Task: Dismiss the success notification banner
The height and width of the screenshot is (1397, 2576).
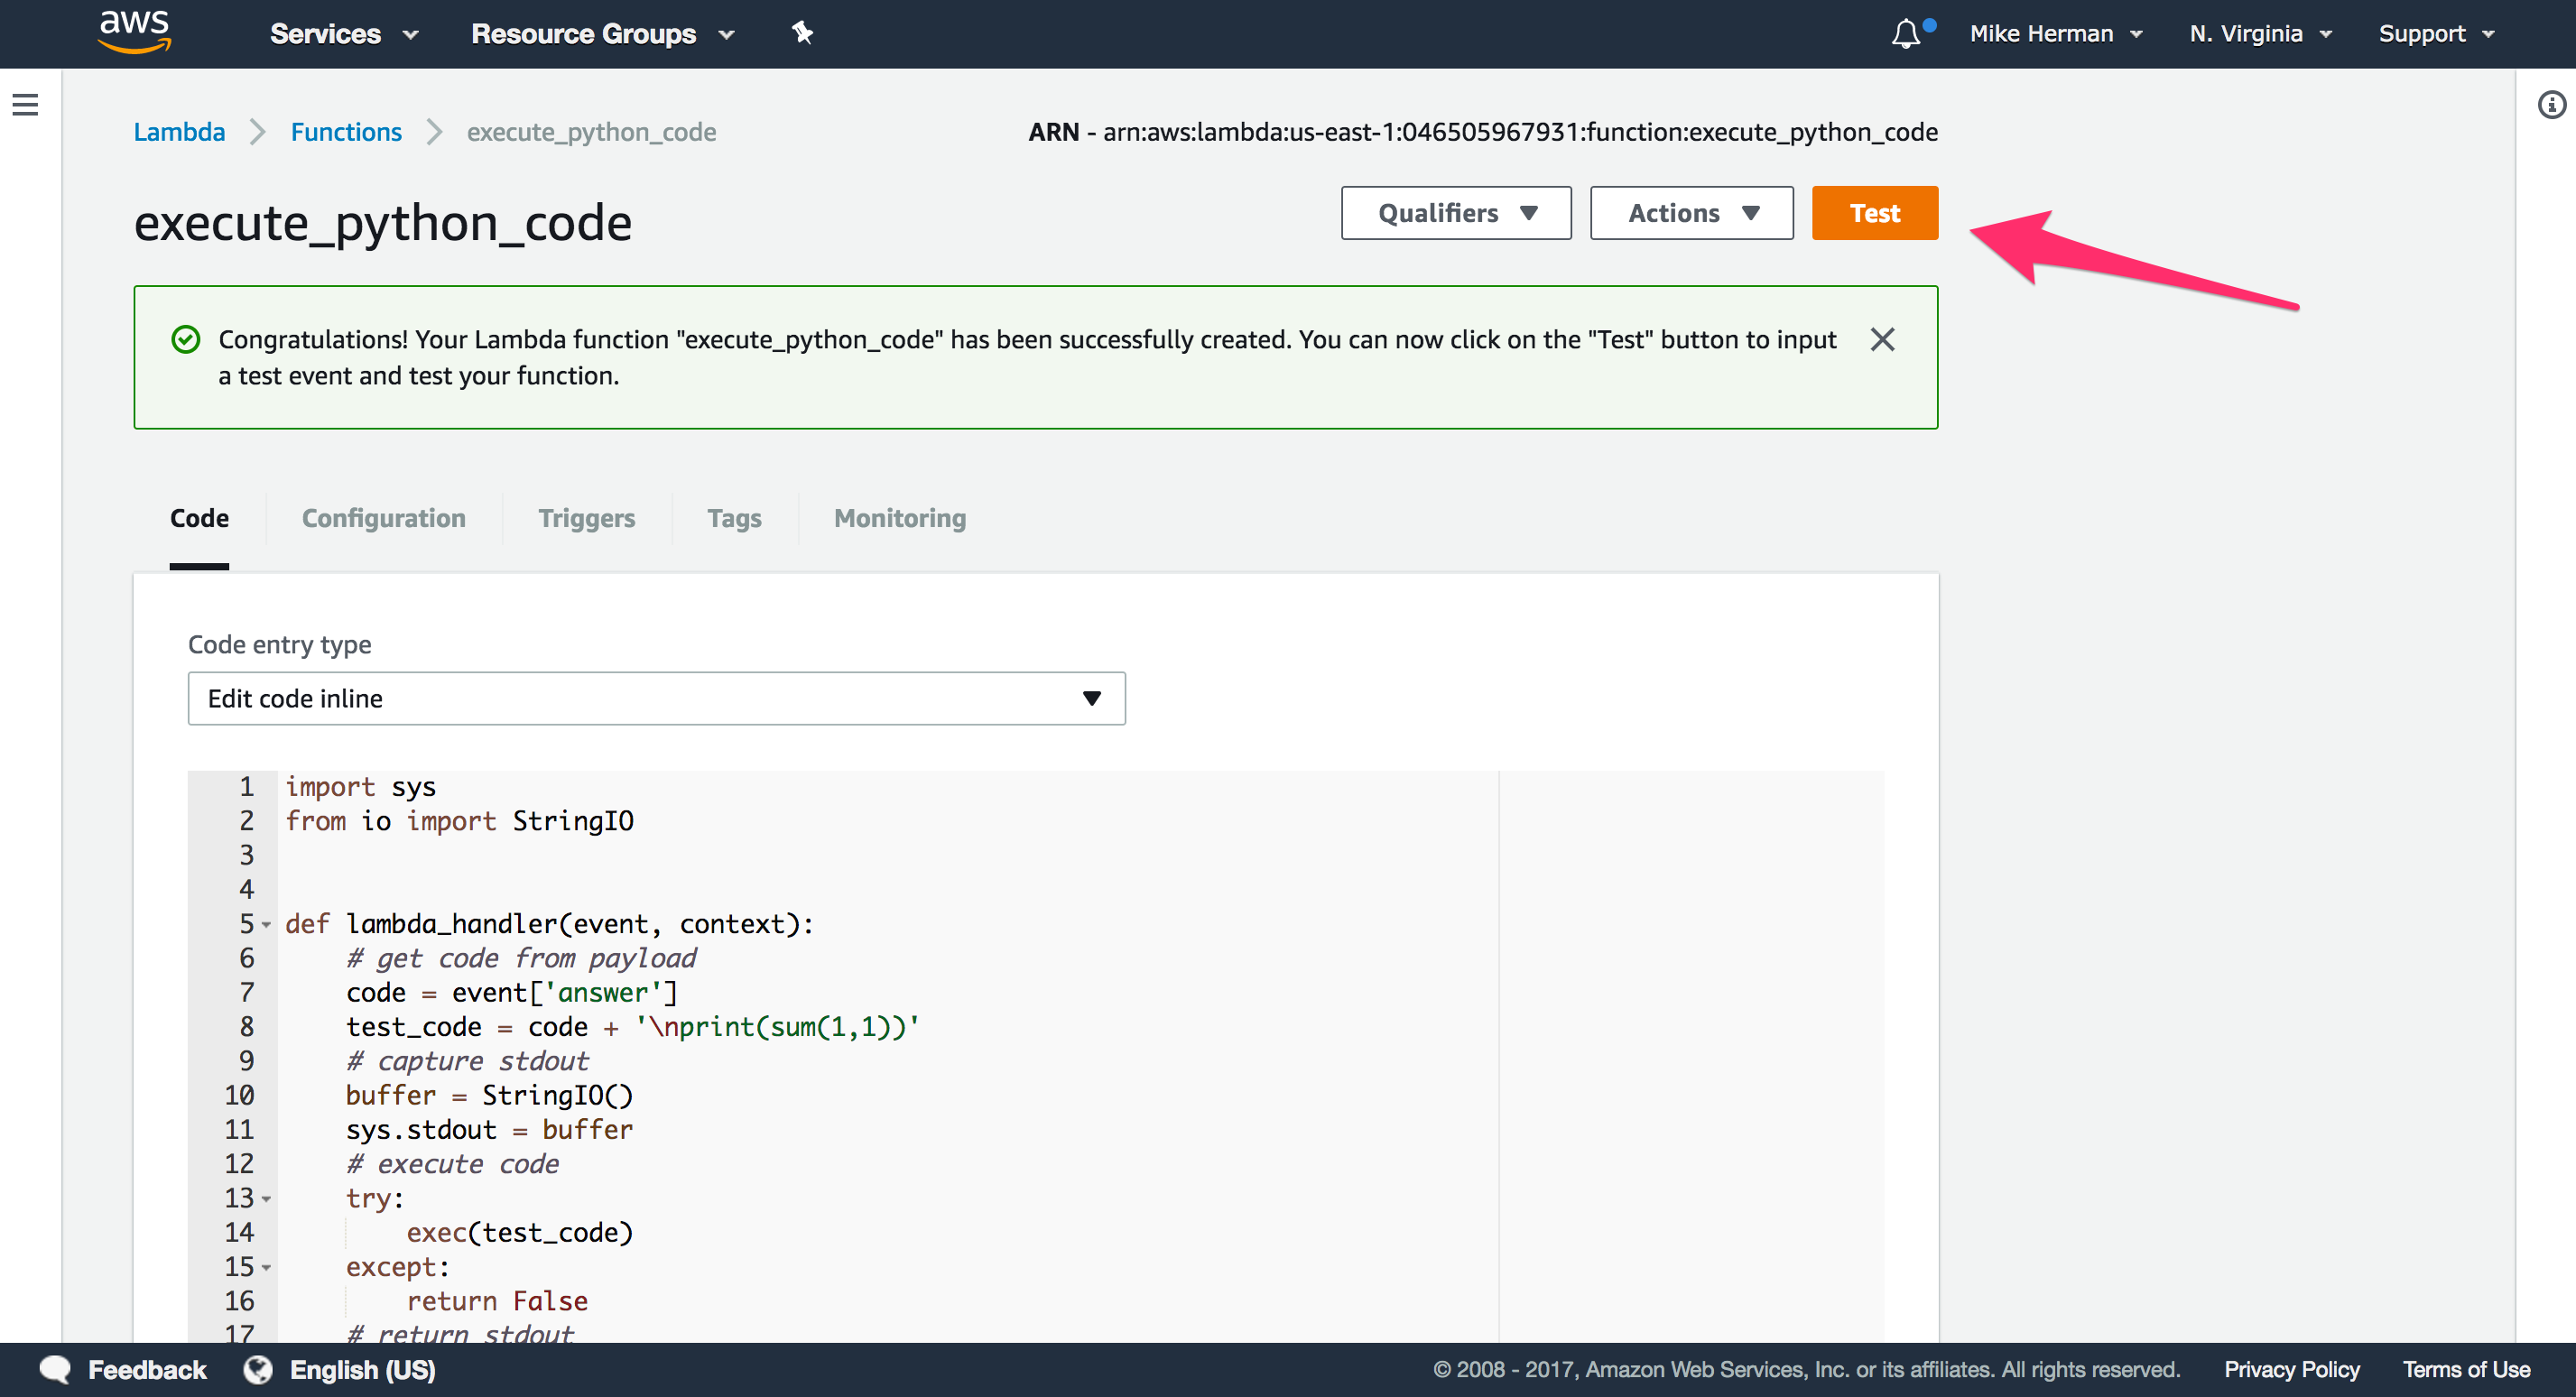Action: pos(1883,340)
